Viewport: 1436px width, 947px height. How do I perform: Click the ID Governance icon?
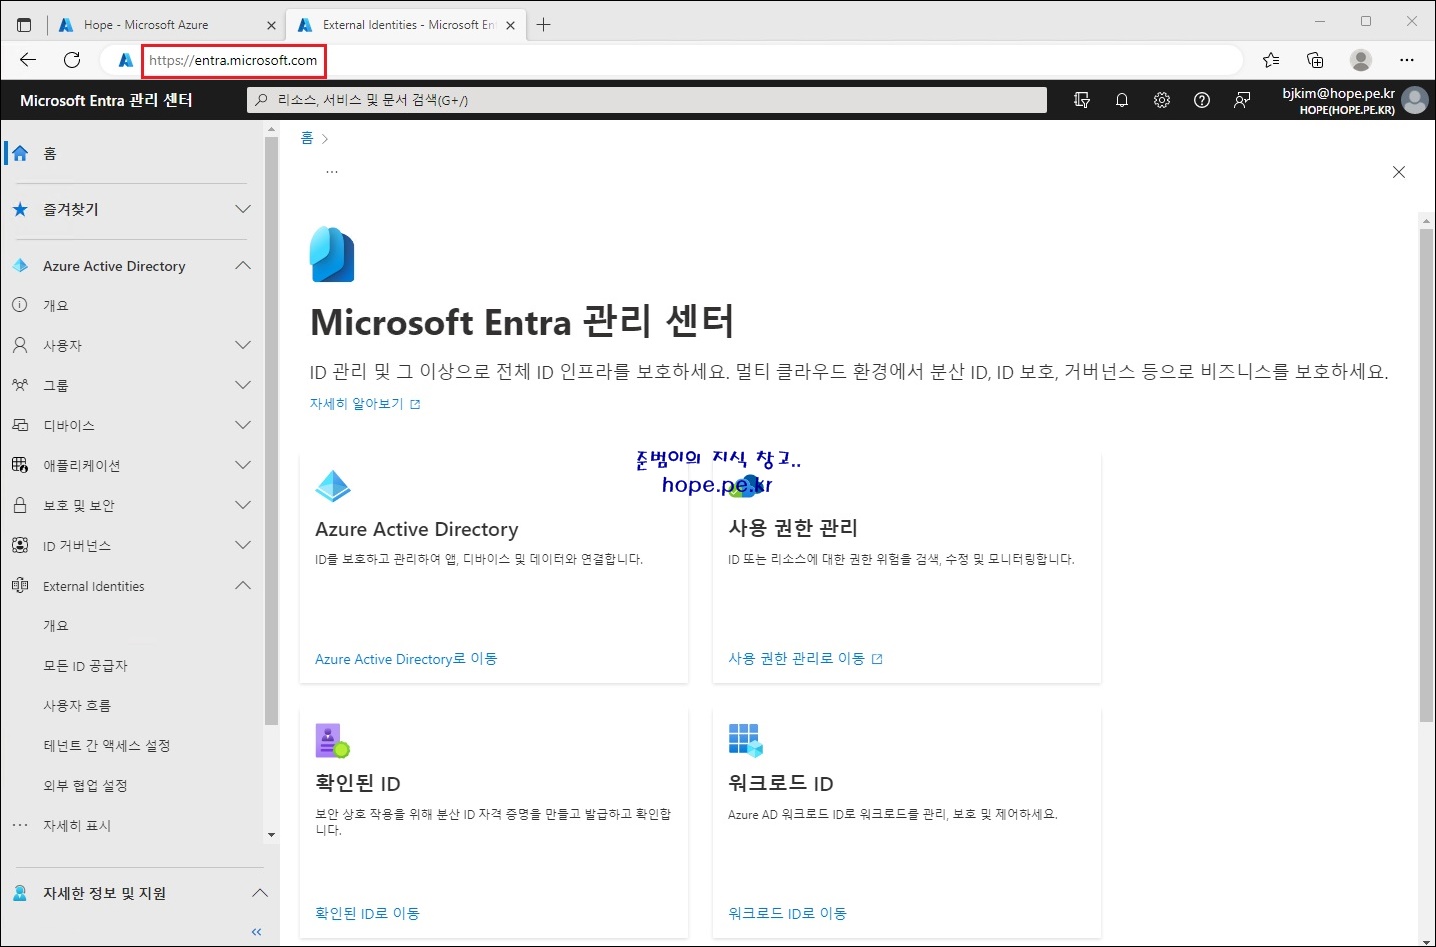point(20,545)
